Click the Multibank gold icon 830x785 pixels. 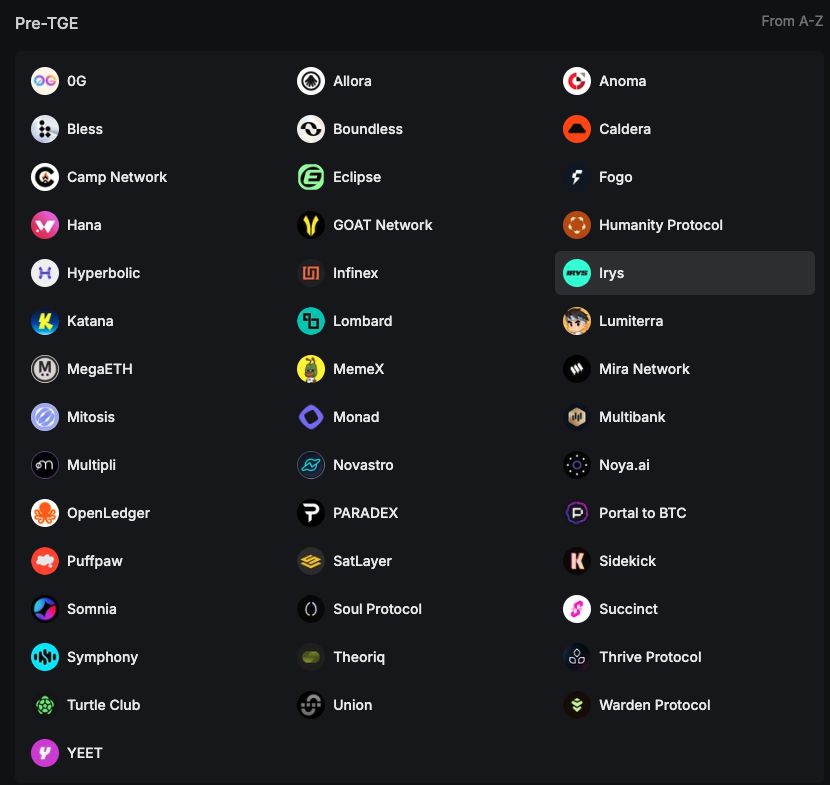pos(577,417)
